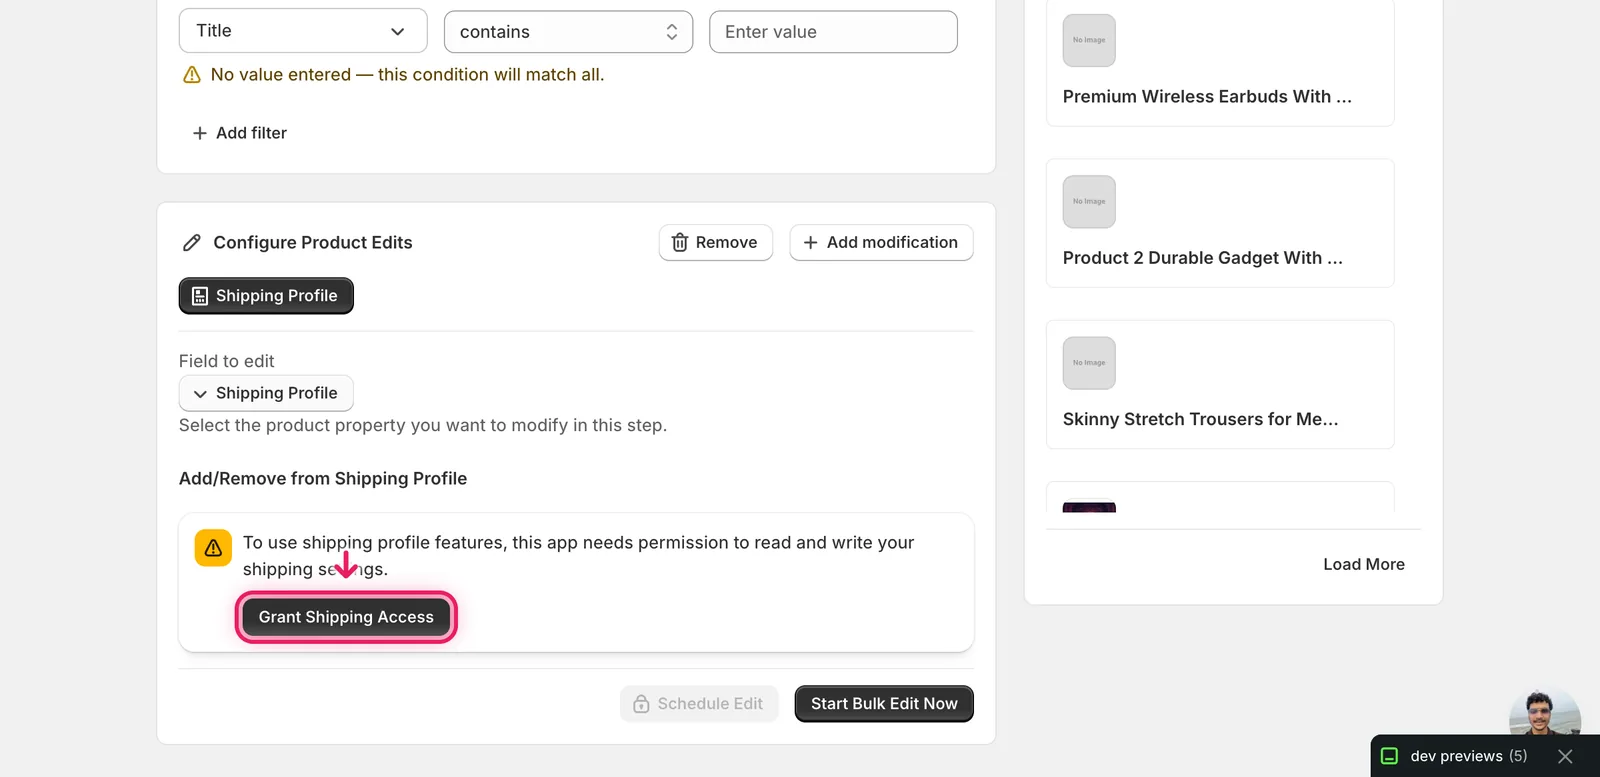Screen dimensions: 1600x777
Task: Click the pencil icon beside Configure Product Edits
Action: point(192,243)
